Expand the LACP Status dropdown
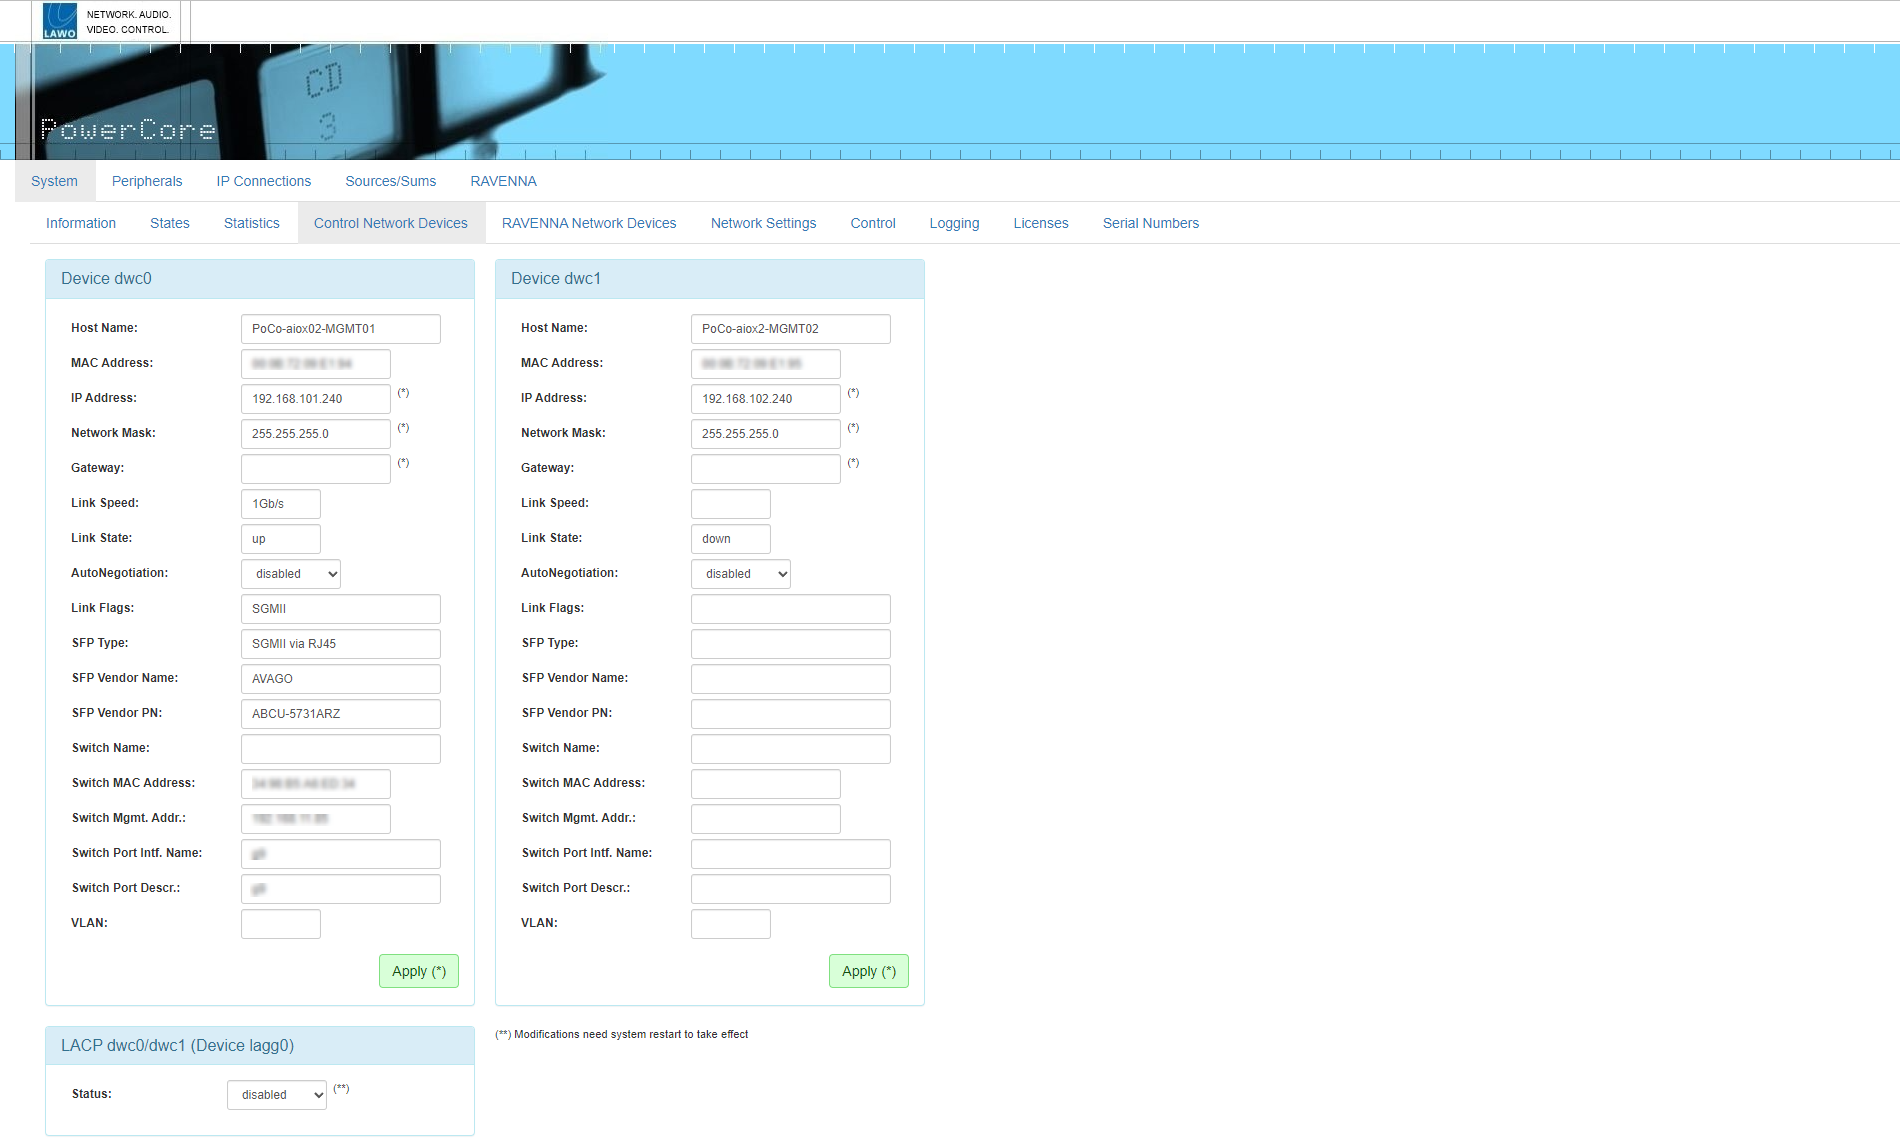1900x1148 pixels. pyautogui.click(x=276, y=1095)
